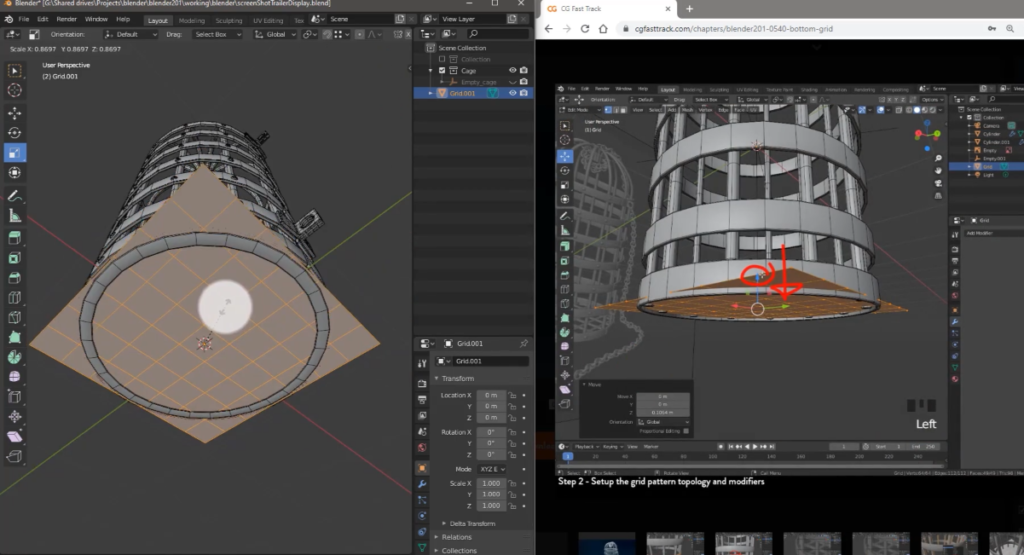The image size is (1024, 555).
Task: Click the new view layer button
Action: pos(512,19)
